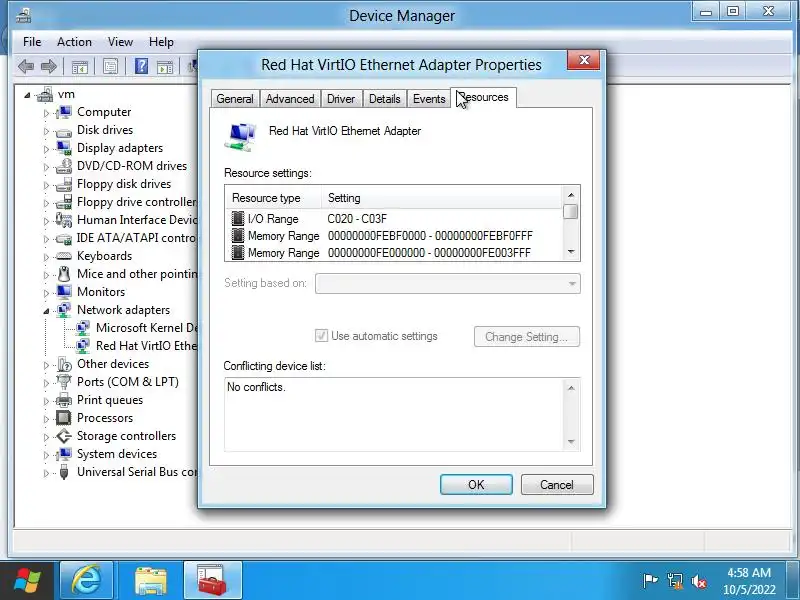Select the Monitors icon
Image resolution: width=800 pixels, height=600 pixels.
point(64,291)
